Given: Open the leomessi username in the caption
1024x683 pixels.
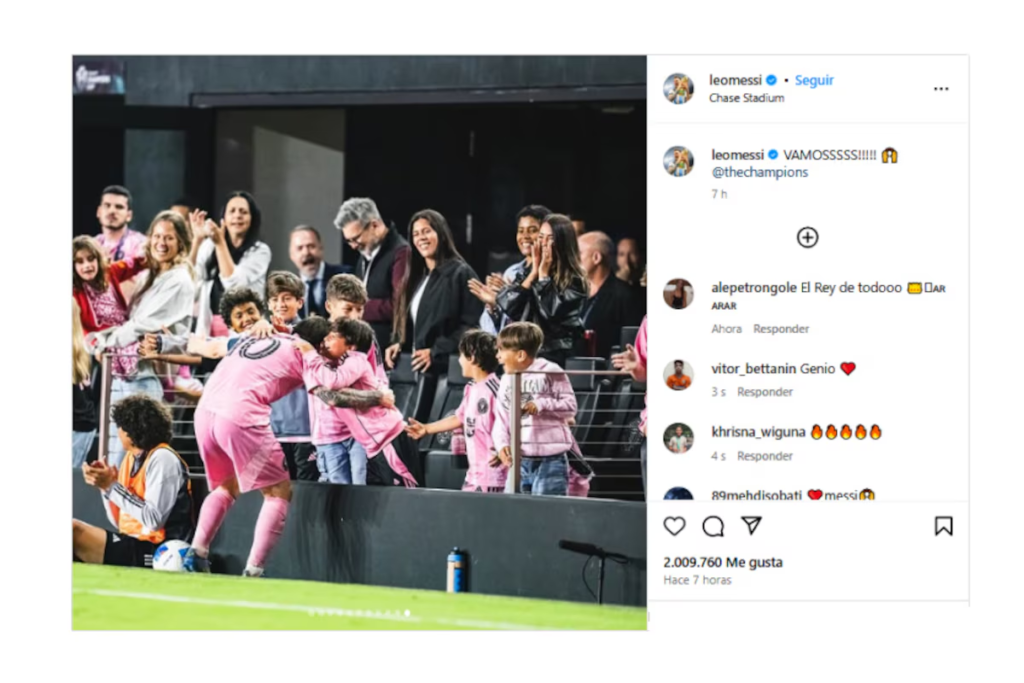Looking at the screenshot, I should click(x=737, y=155).
